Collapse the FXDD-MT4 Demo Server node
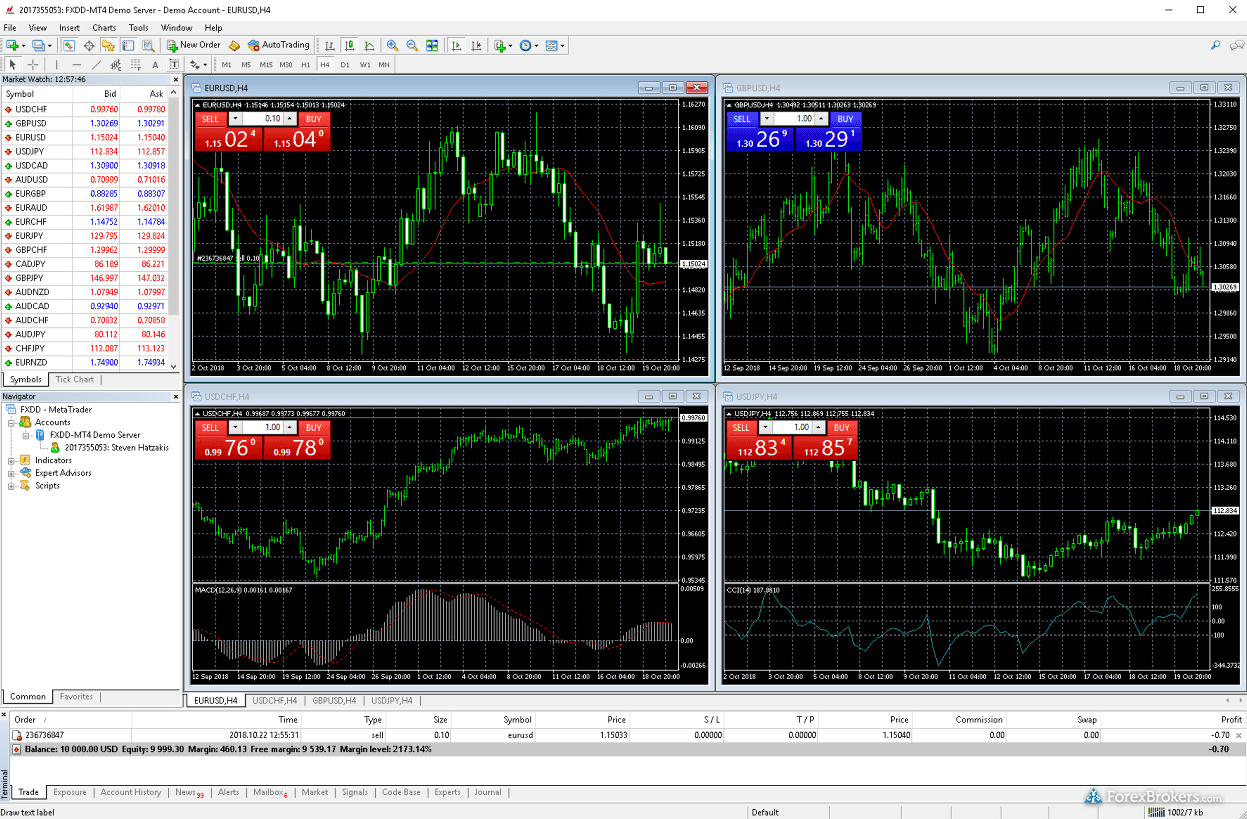 (x=26, y=435)
